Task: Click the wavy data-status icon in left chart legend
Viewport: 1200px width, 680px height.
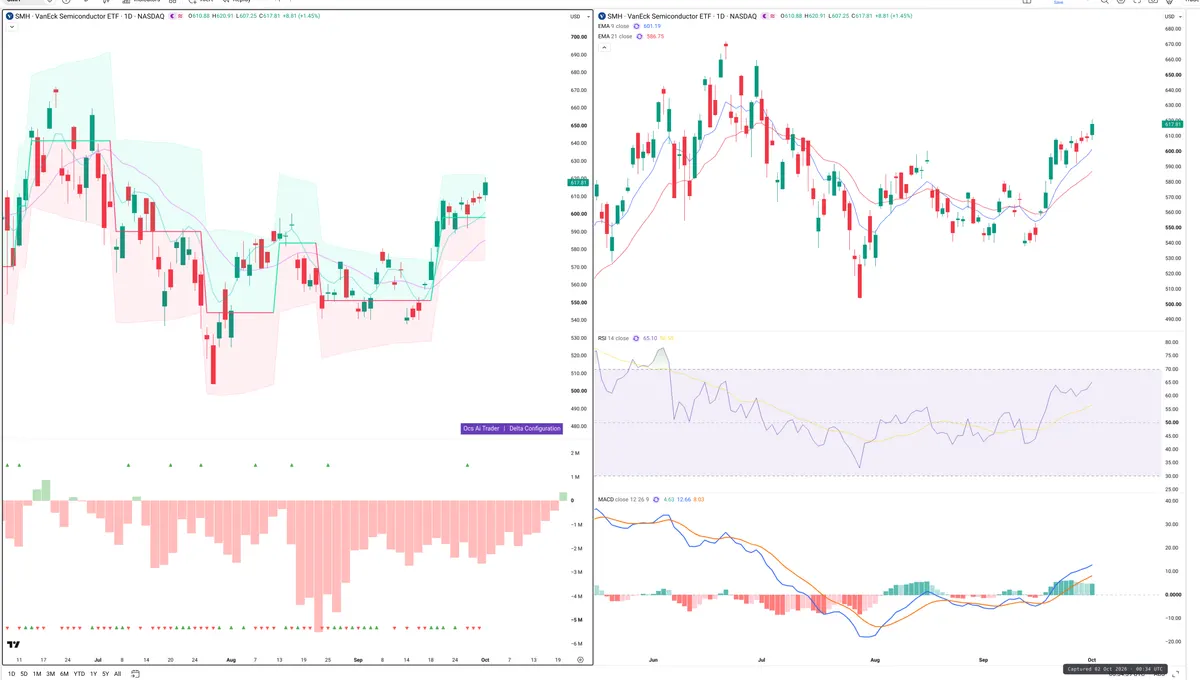Action: pos(182,16)
